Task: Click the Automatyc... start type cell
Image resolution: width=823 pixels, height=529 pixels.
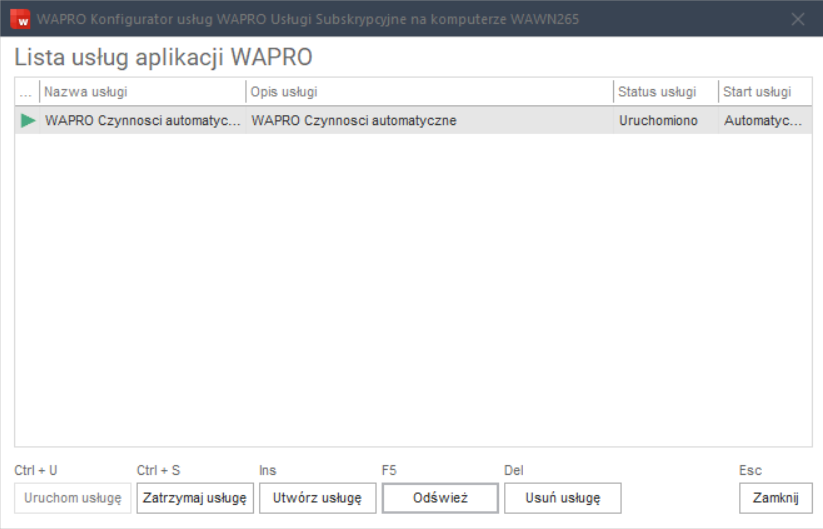Action: tap(762, 121)
